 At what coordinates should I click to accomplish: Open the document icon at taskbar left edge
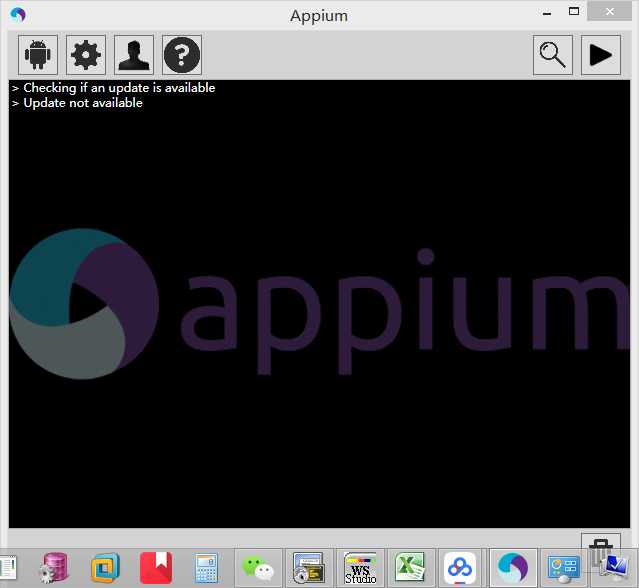(x=8, y=568)
